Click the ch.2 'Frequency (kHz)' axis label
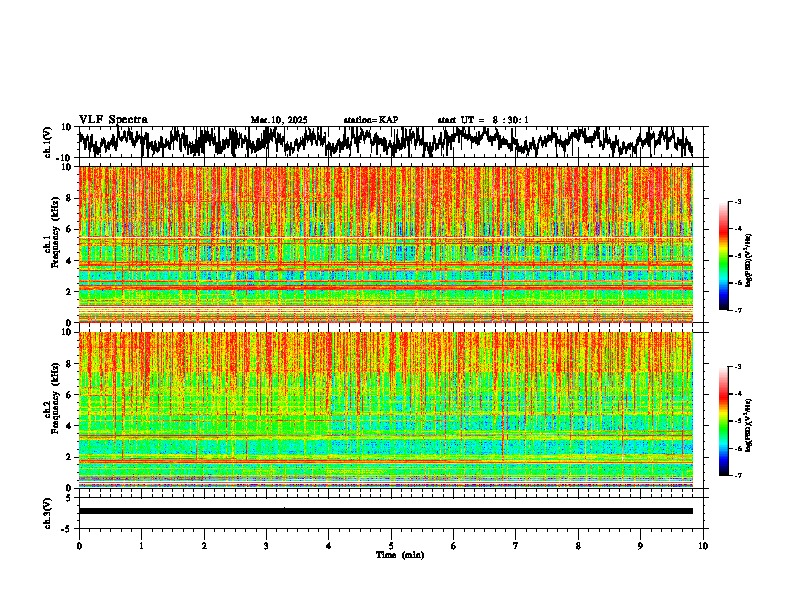This screenshot has height=612, width=792. click(x=55, y=398)
